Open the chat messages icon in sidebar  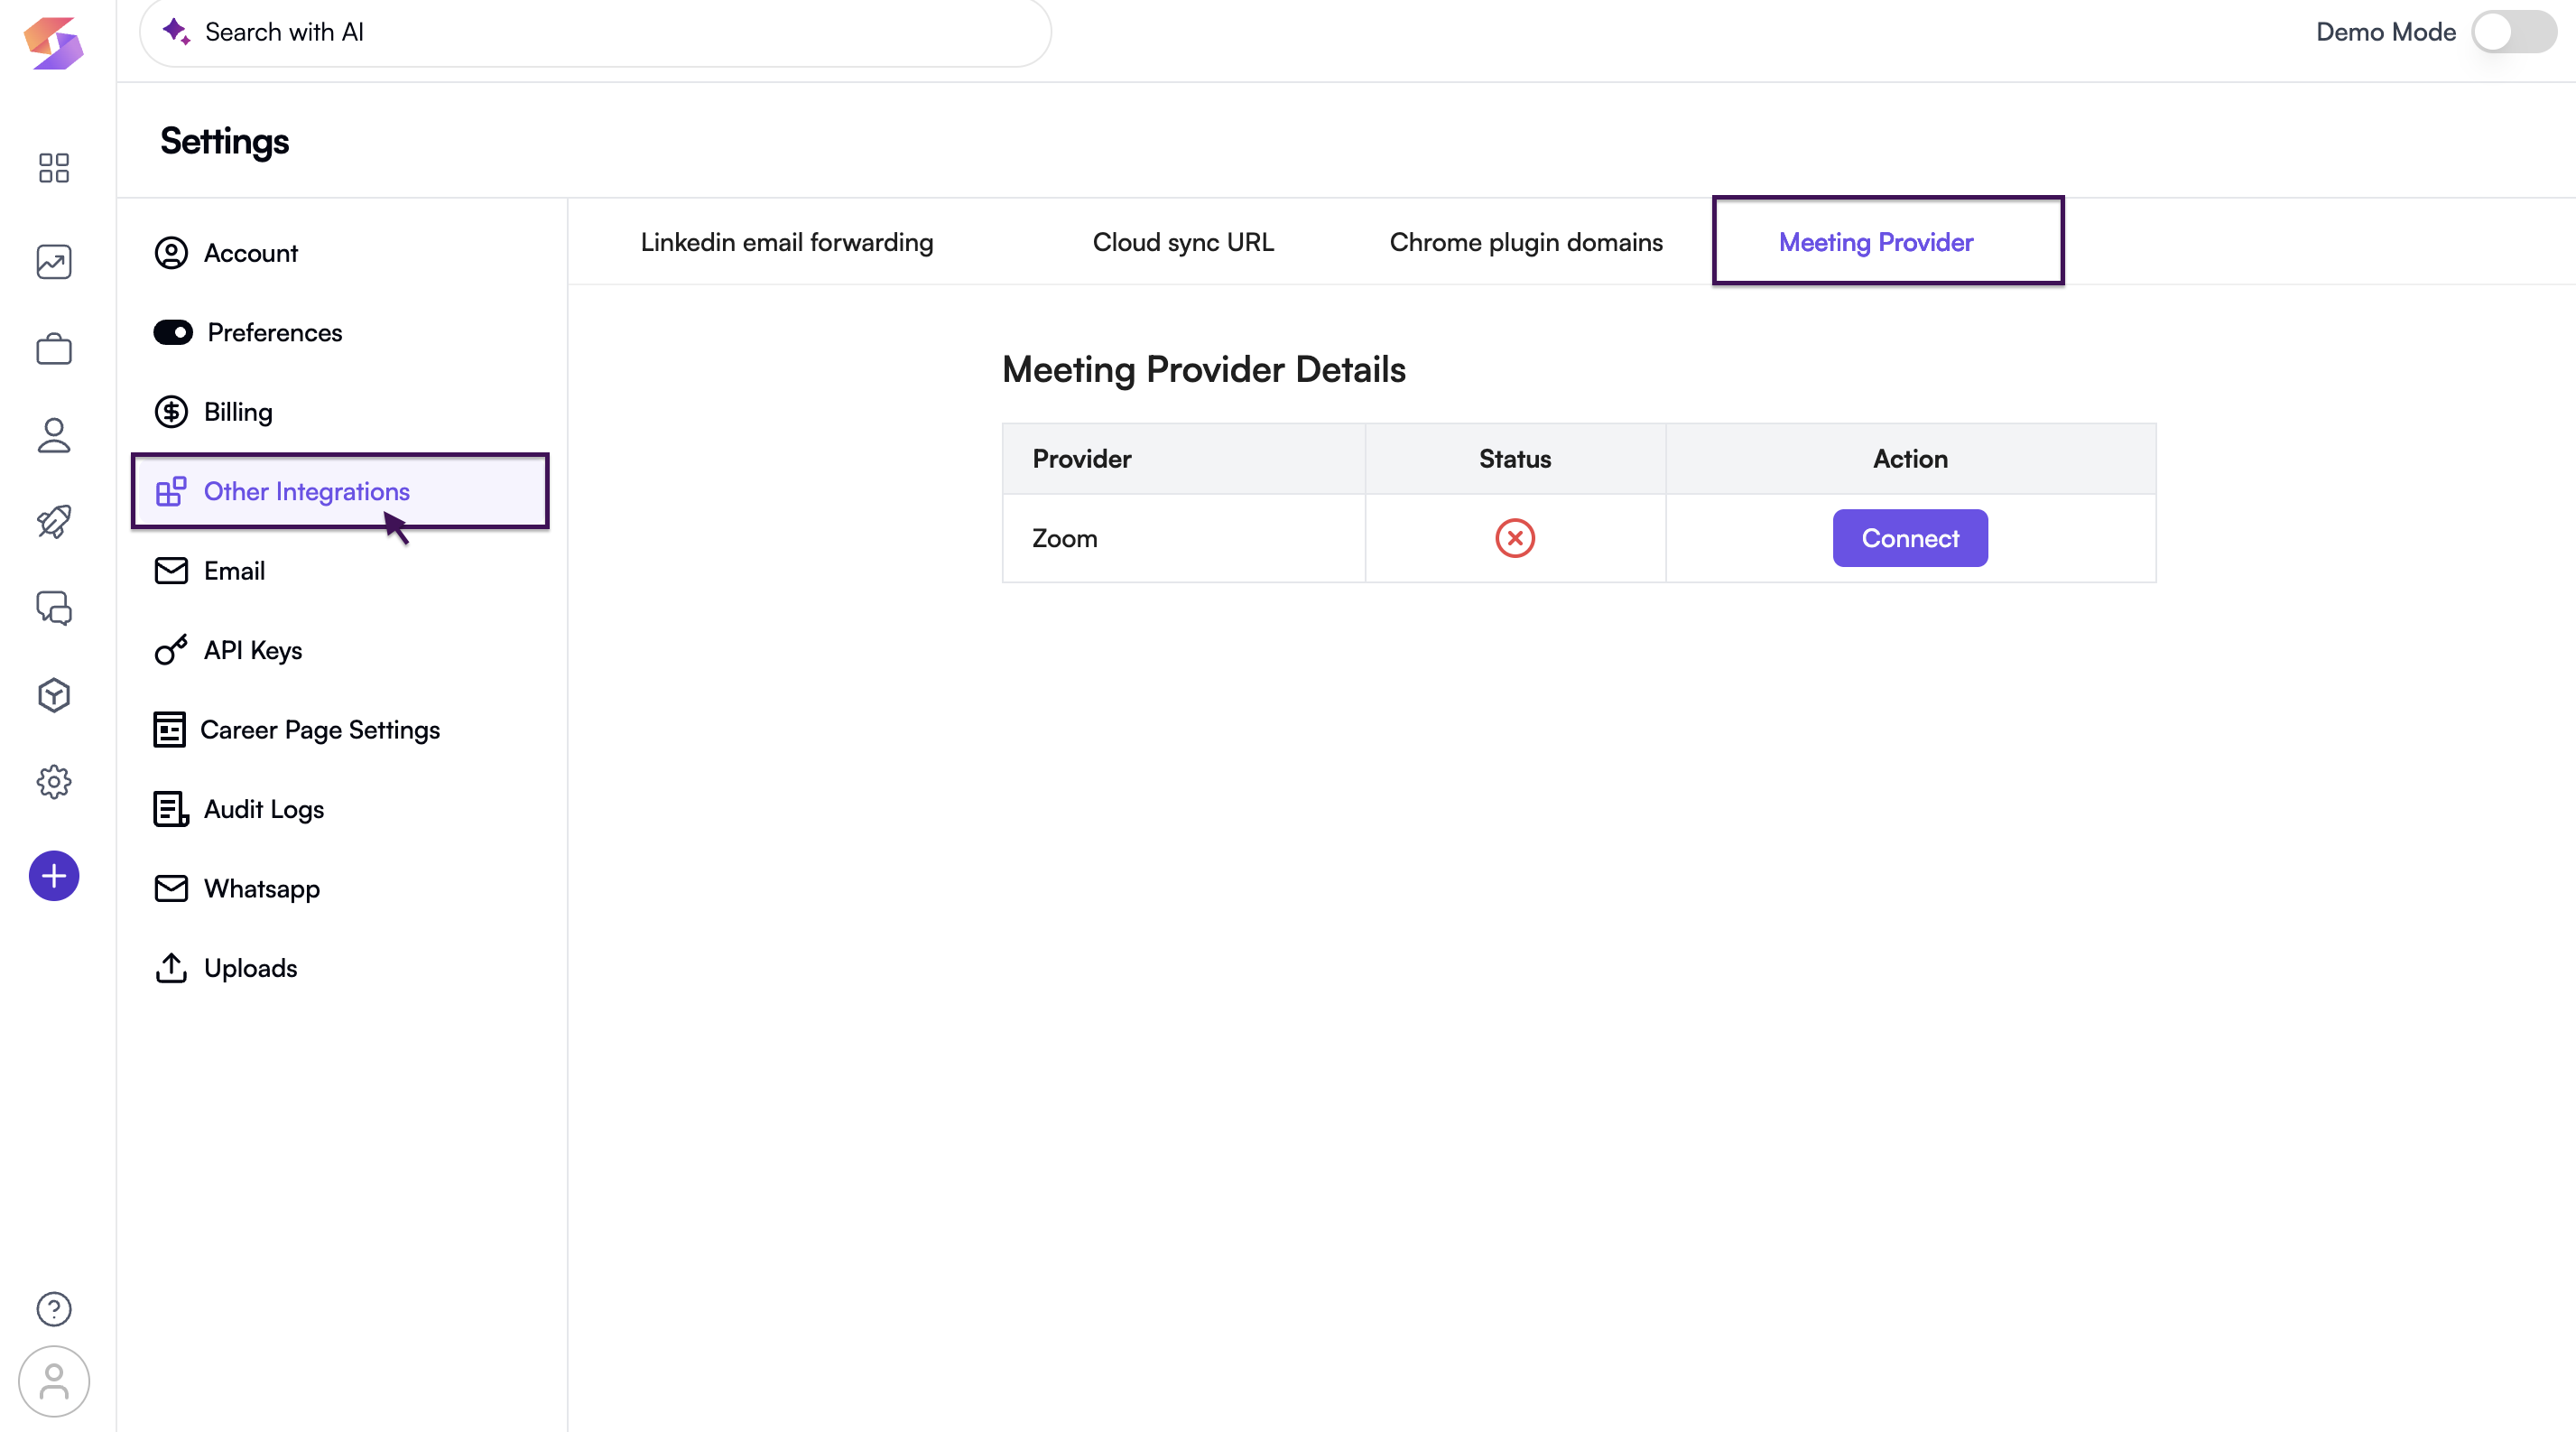click(54, 608)
